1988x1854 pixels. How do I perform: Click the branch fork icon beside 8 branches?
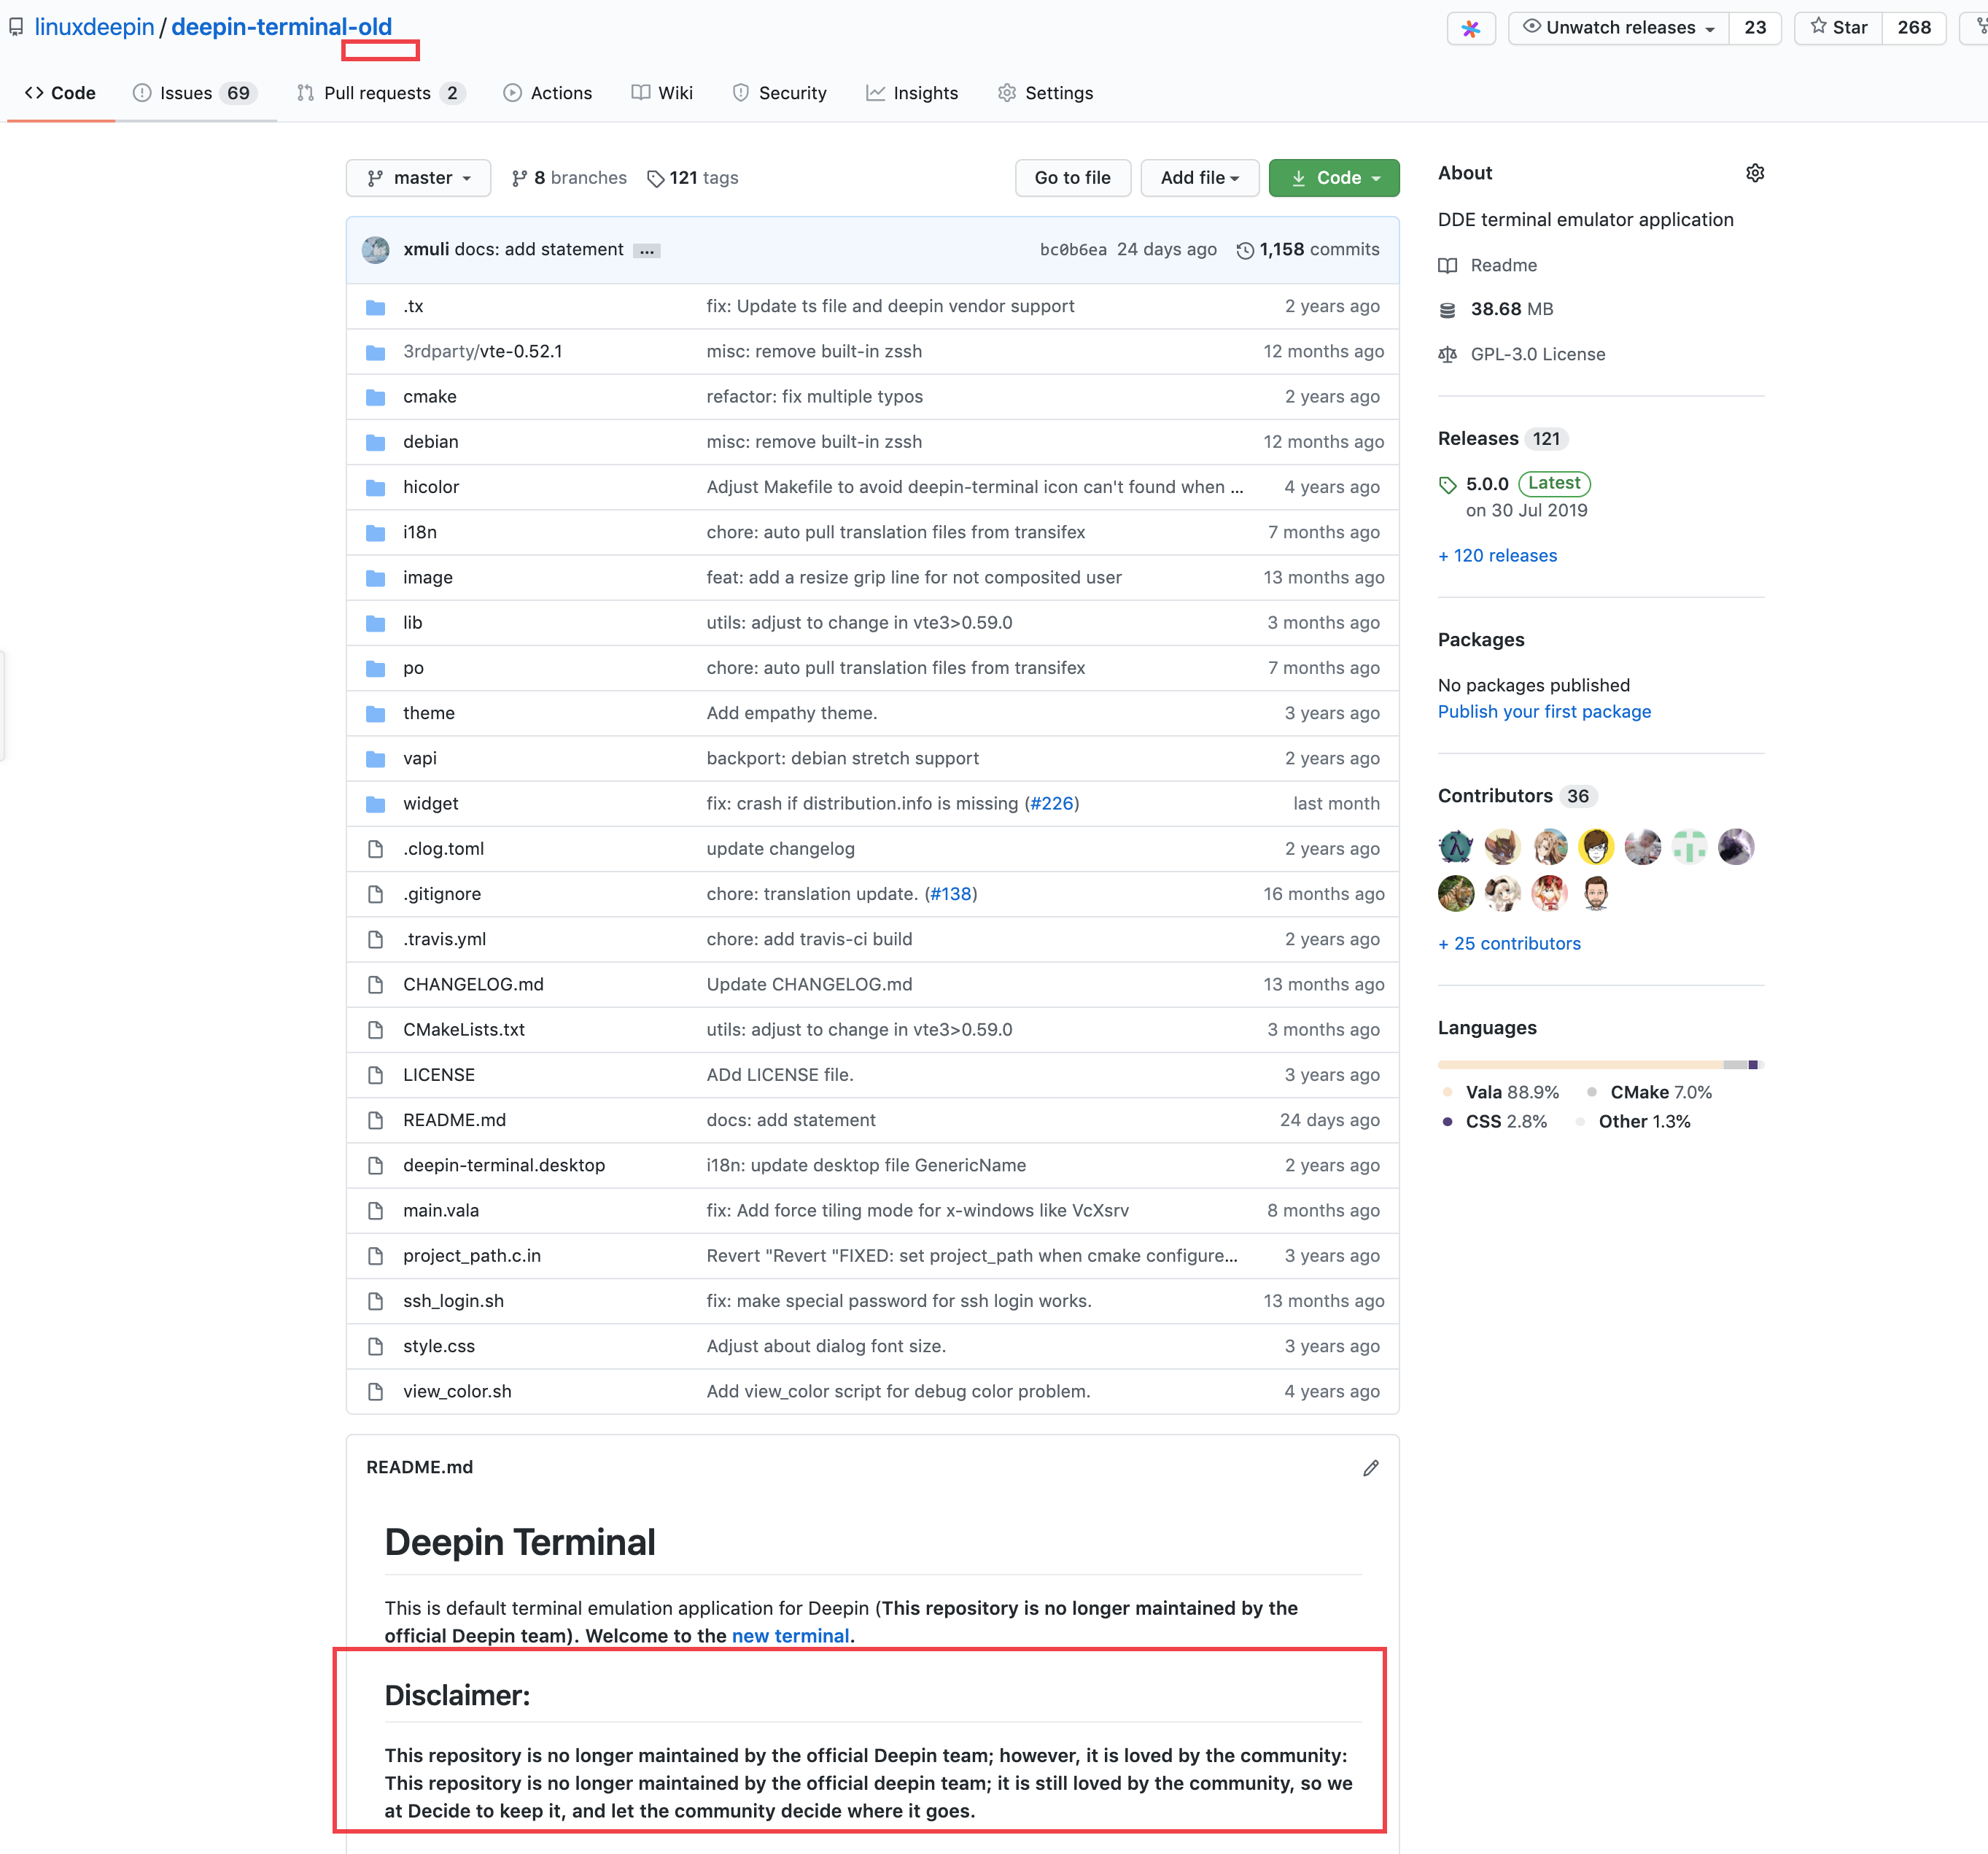click(x=520, y=177)
